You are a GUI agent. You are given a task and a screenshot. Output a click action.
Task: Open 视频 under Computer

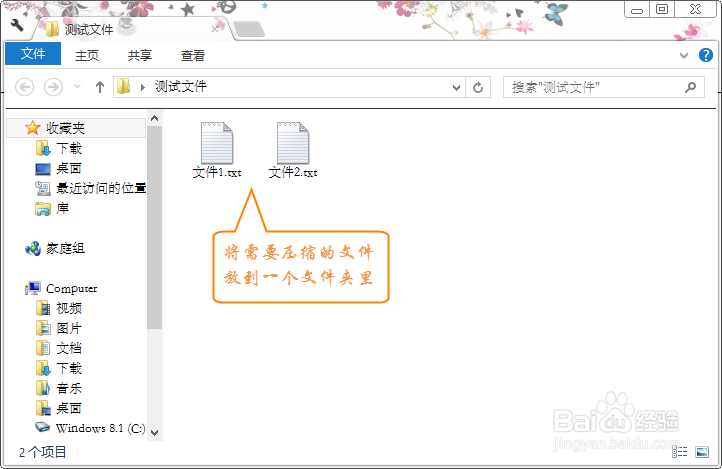coord(69,308)
